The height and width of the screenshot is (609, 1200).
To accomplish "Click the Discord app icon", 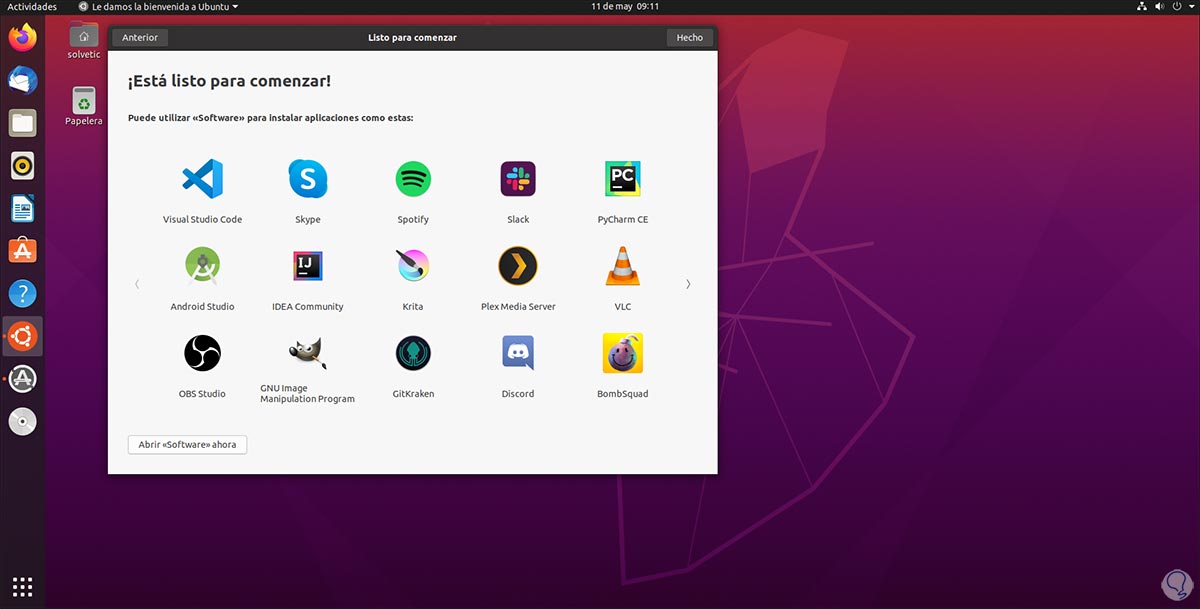I will [518, 353].
